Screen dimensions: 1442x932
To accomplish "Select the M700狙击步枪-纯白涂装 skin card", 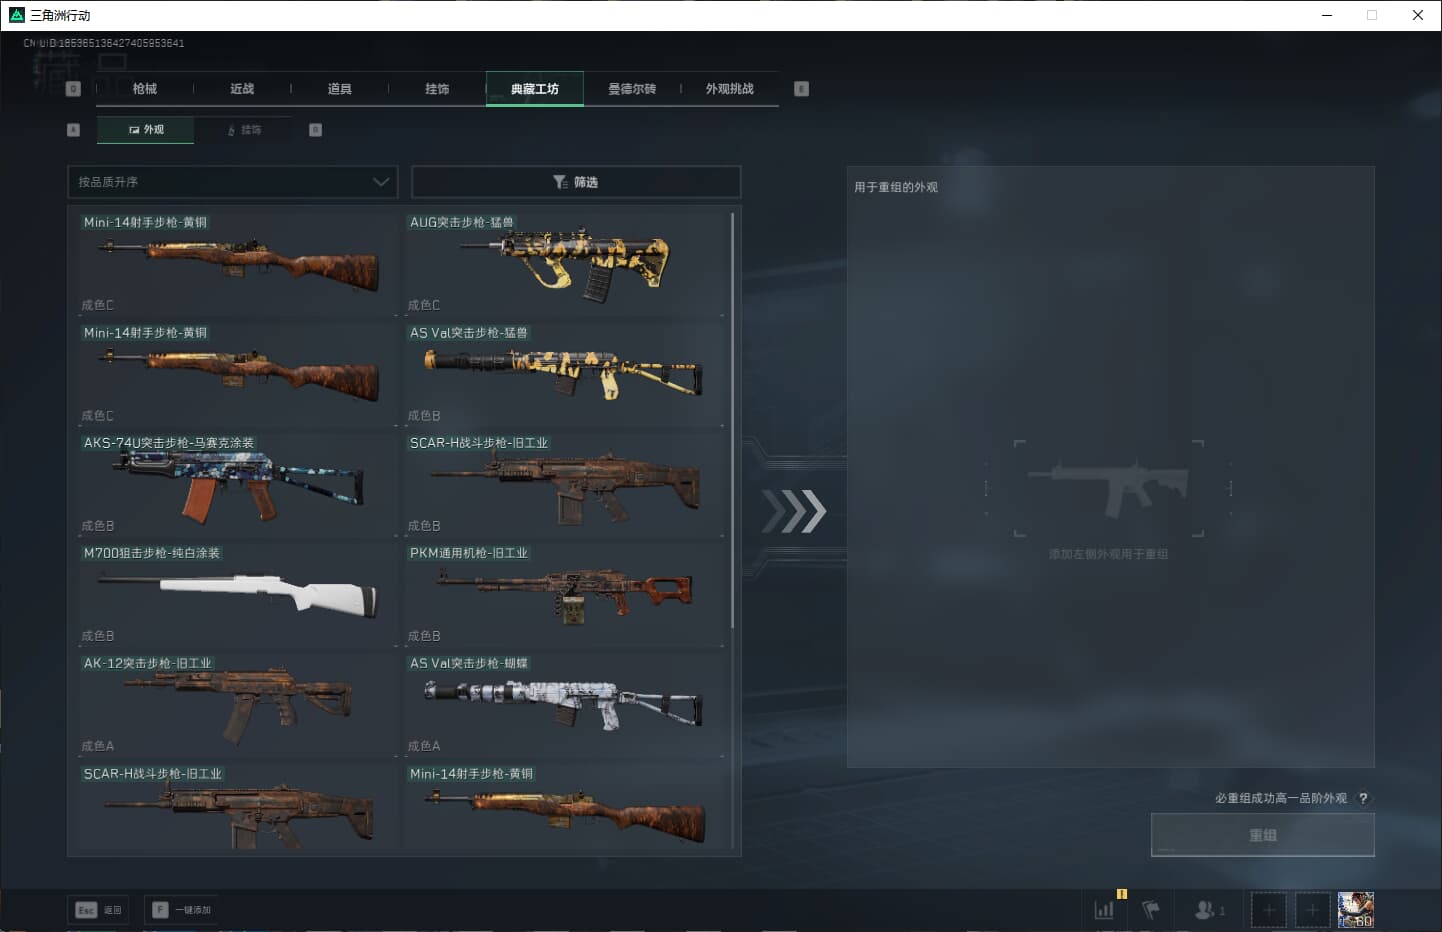I will point(237,593).
